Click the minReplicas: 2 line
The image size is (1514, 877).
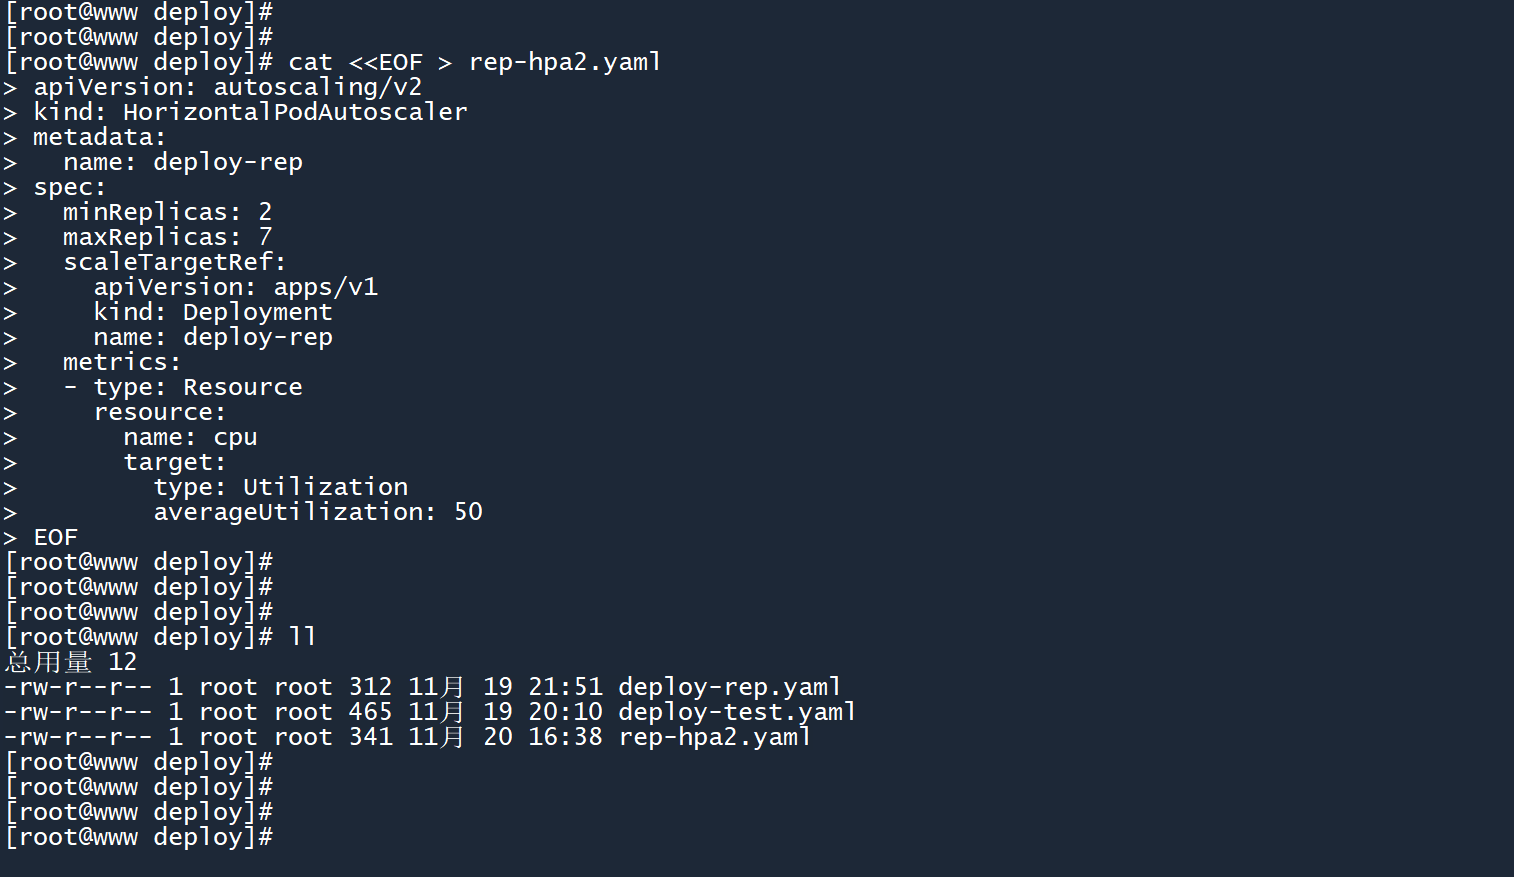tap(167, 212)
